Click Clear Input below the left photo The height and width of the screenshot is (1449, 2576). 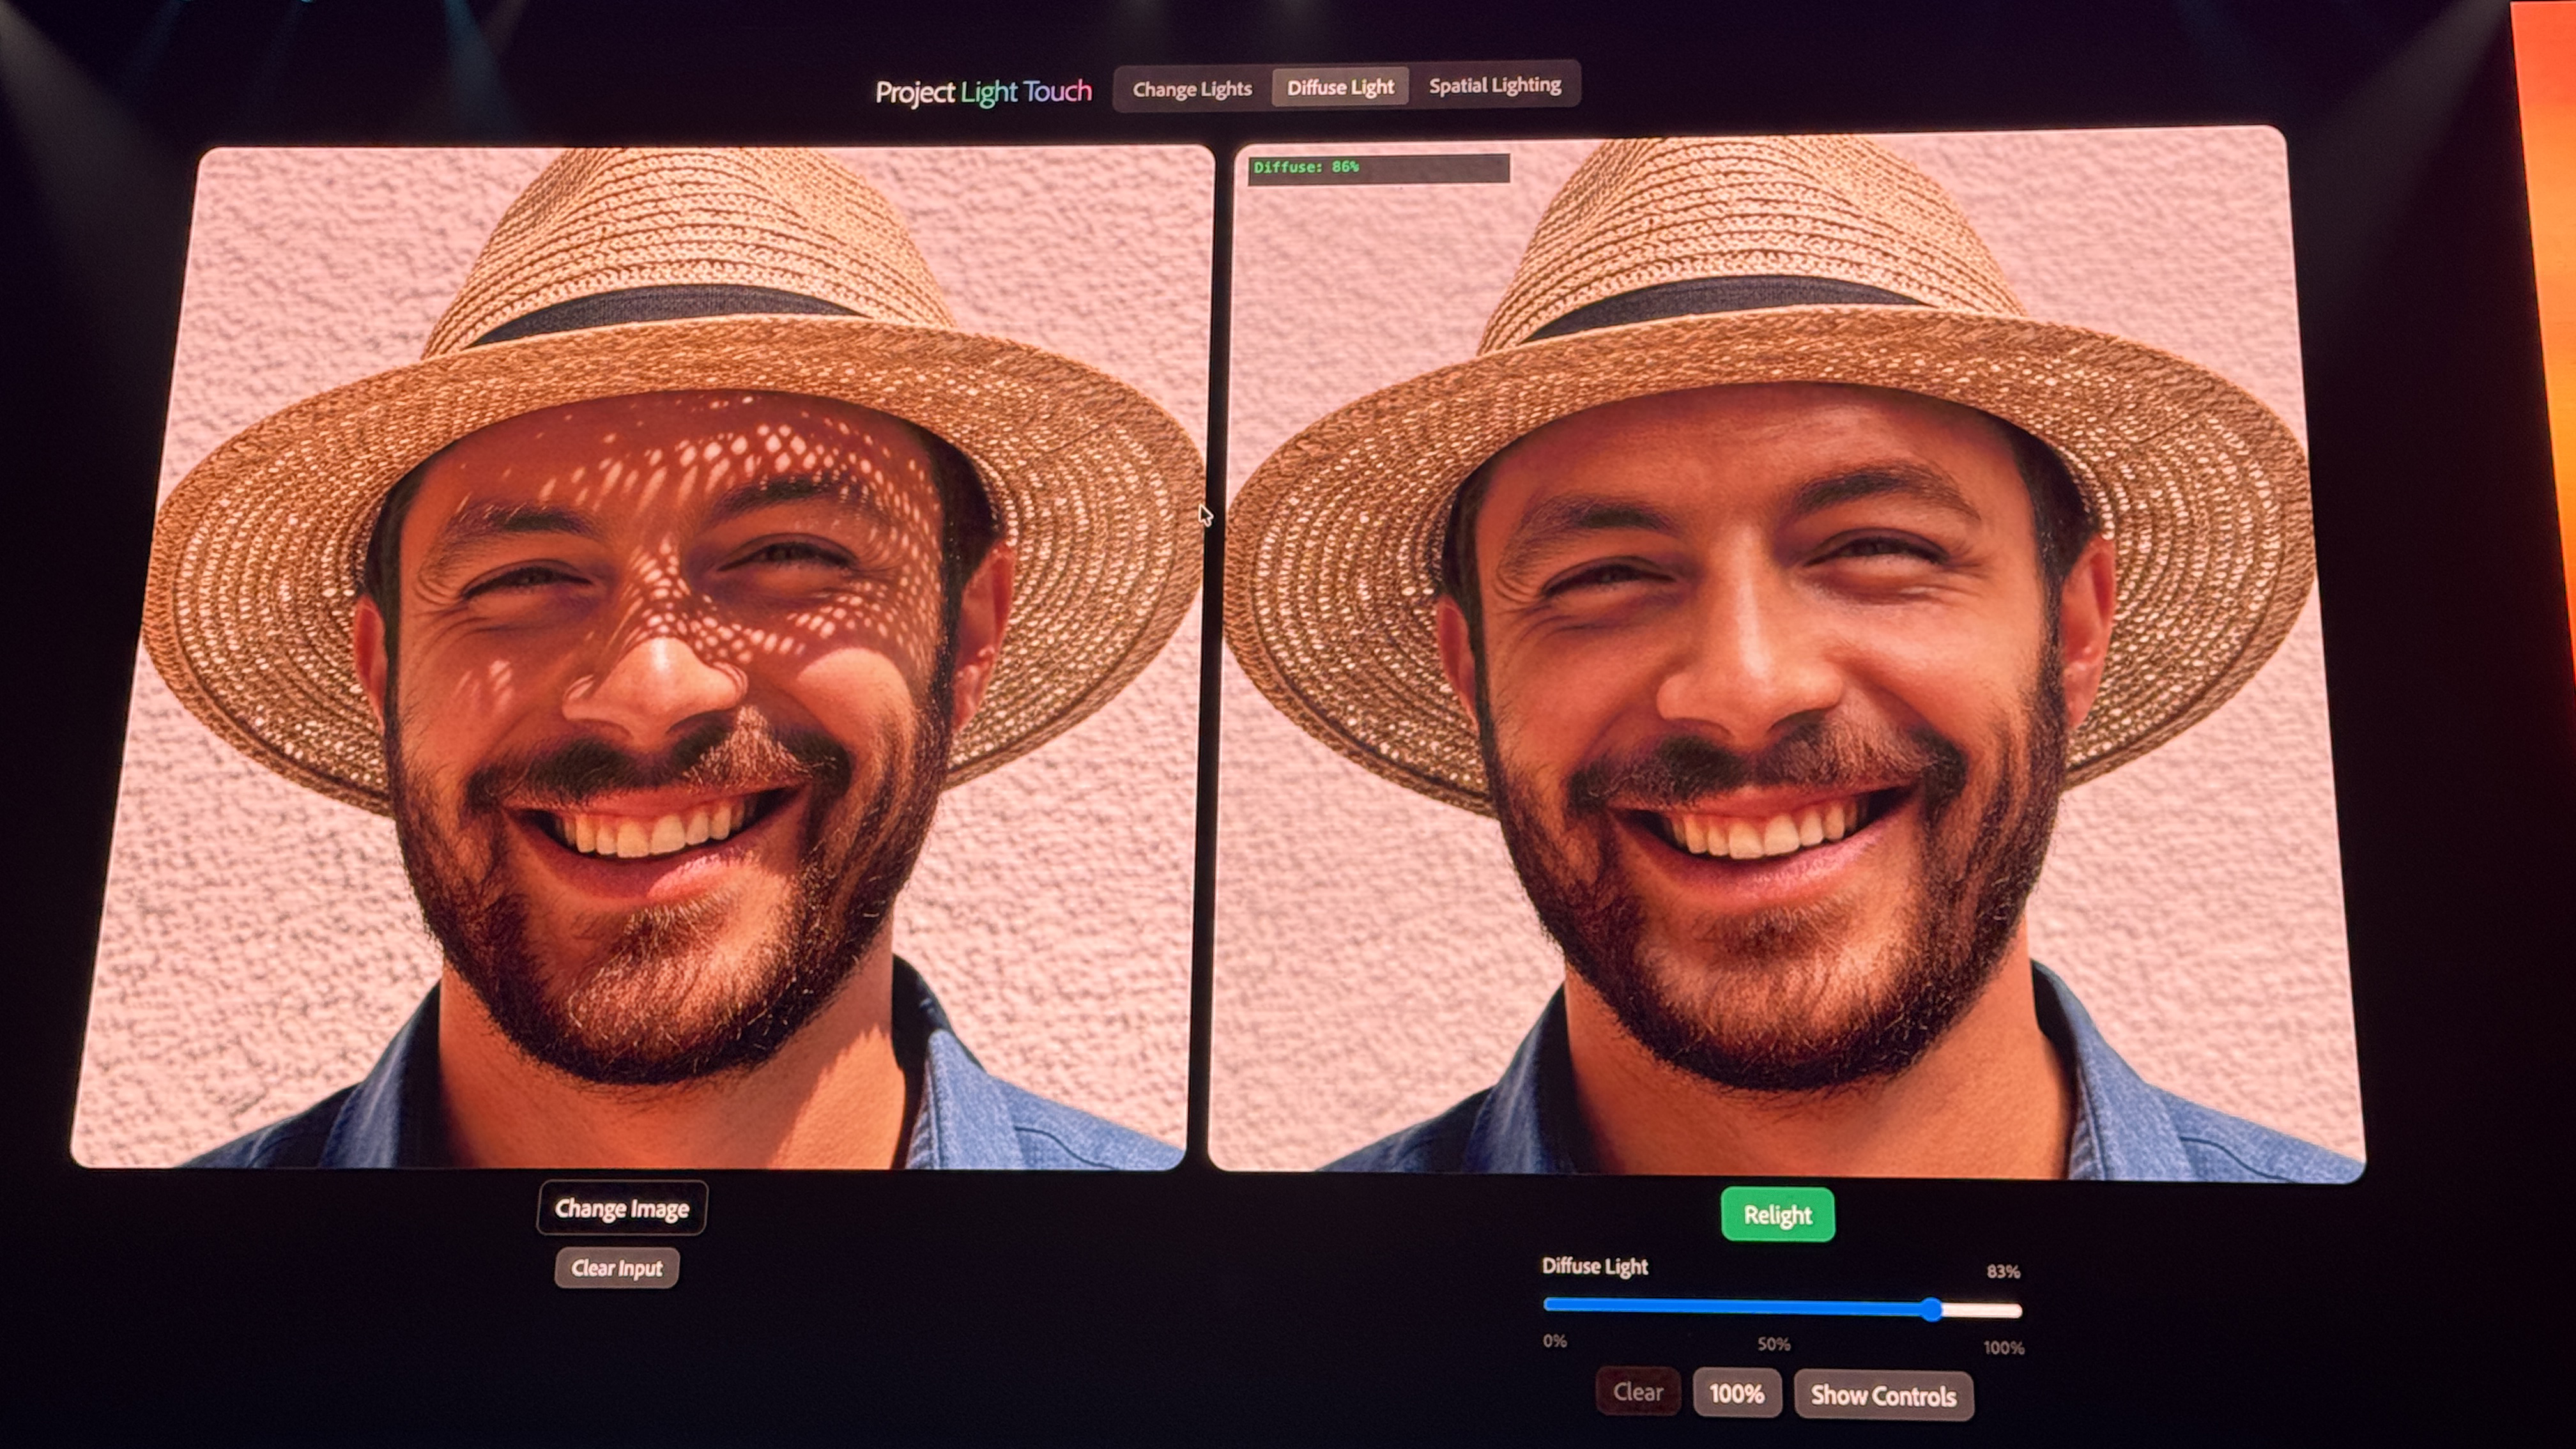point(618,1268)
